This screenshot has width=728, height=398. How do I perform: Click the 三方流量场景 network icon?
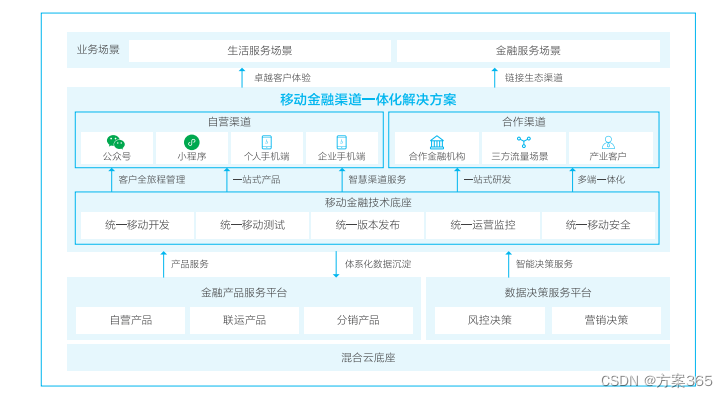click(524, 142)
